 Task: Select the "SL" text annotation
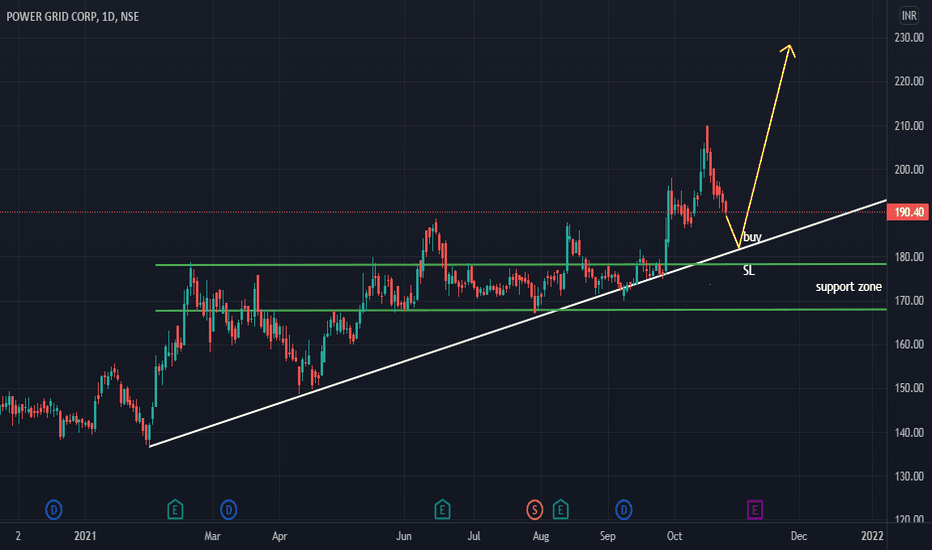tap(748, 271)
